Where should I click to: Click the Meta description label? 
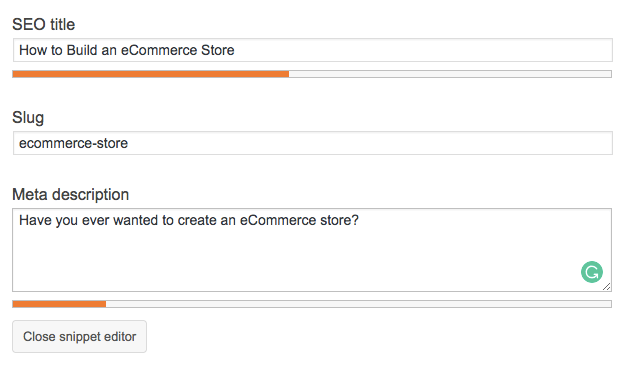[x=71, y=195]
